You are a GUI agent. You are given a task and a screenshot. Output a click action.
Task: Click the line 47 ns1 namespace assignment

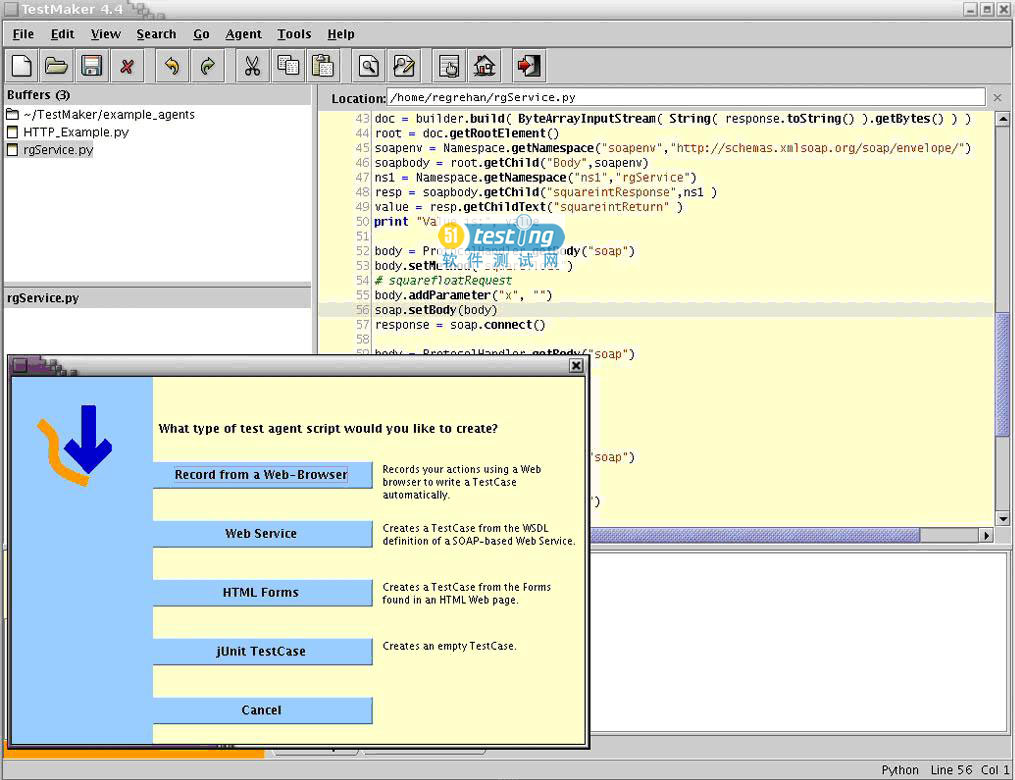(x=535, y=177)
